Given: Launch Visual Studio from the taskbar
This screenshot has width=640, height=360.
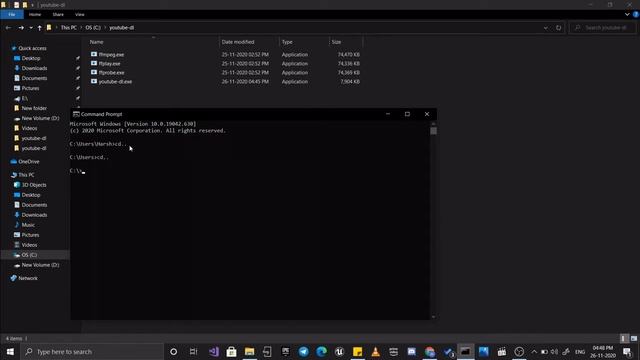Looking at the screenshot, I should point(214,351).
